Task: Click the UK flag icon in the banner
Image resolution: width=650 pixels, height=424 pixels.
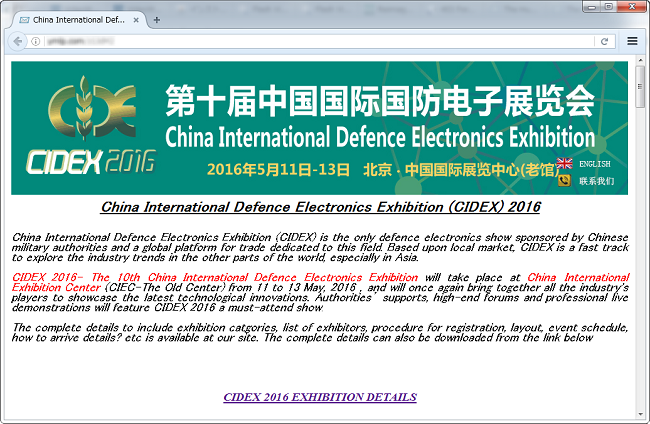Action: 565,164
